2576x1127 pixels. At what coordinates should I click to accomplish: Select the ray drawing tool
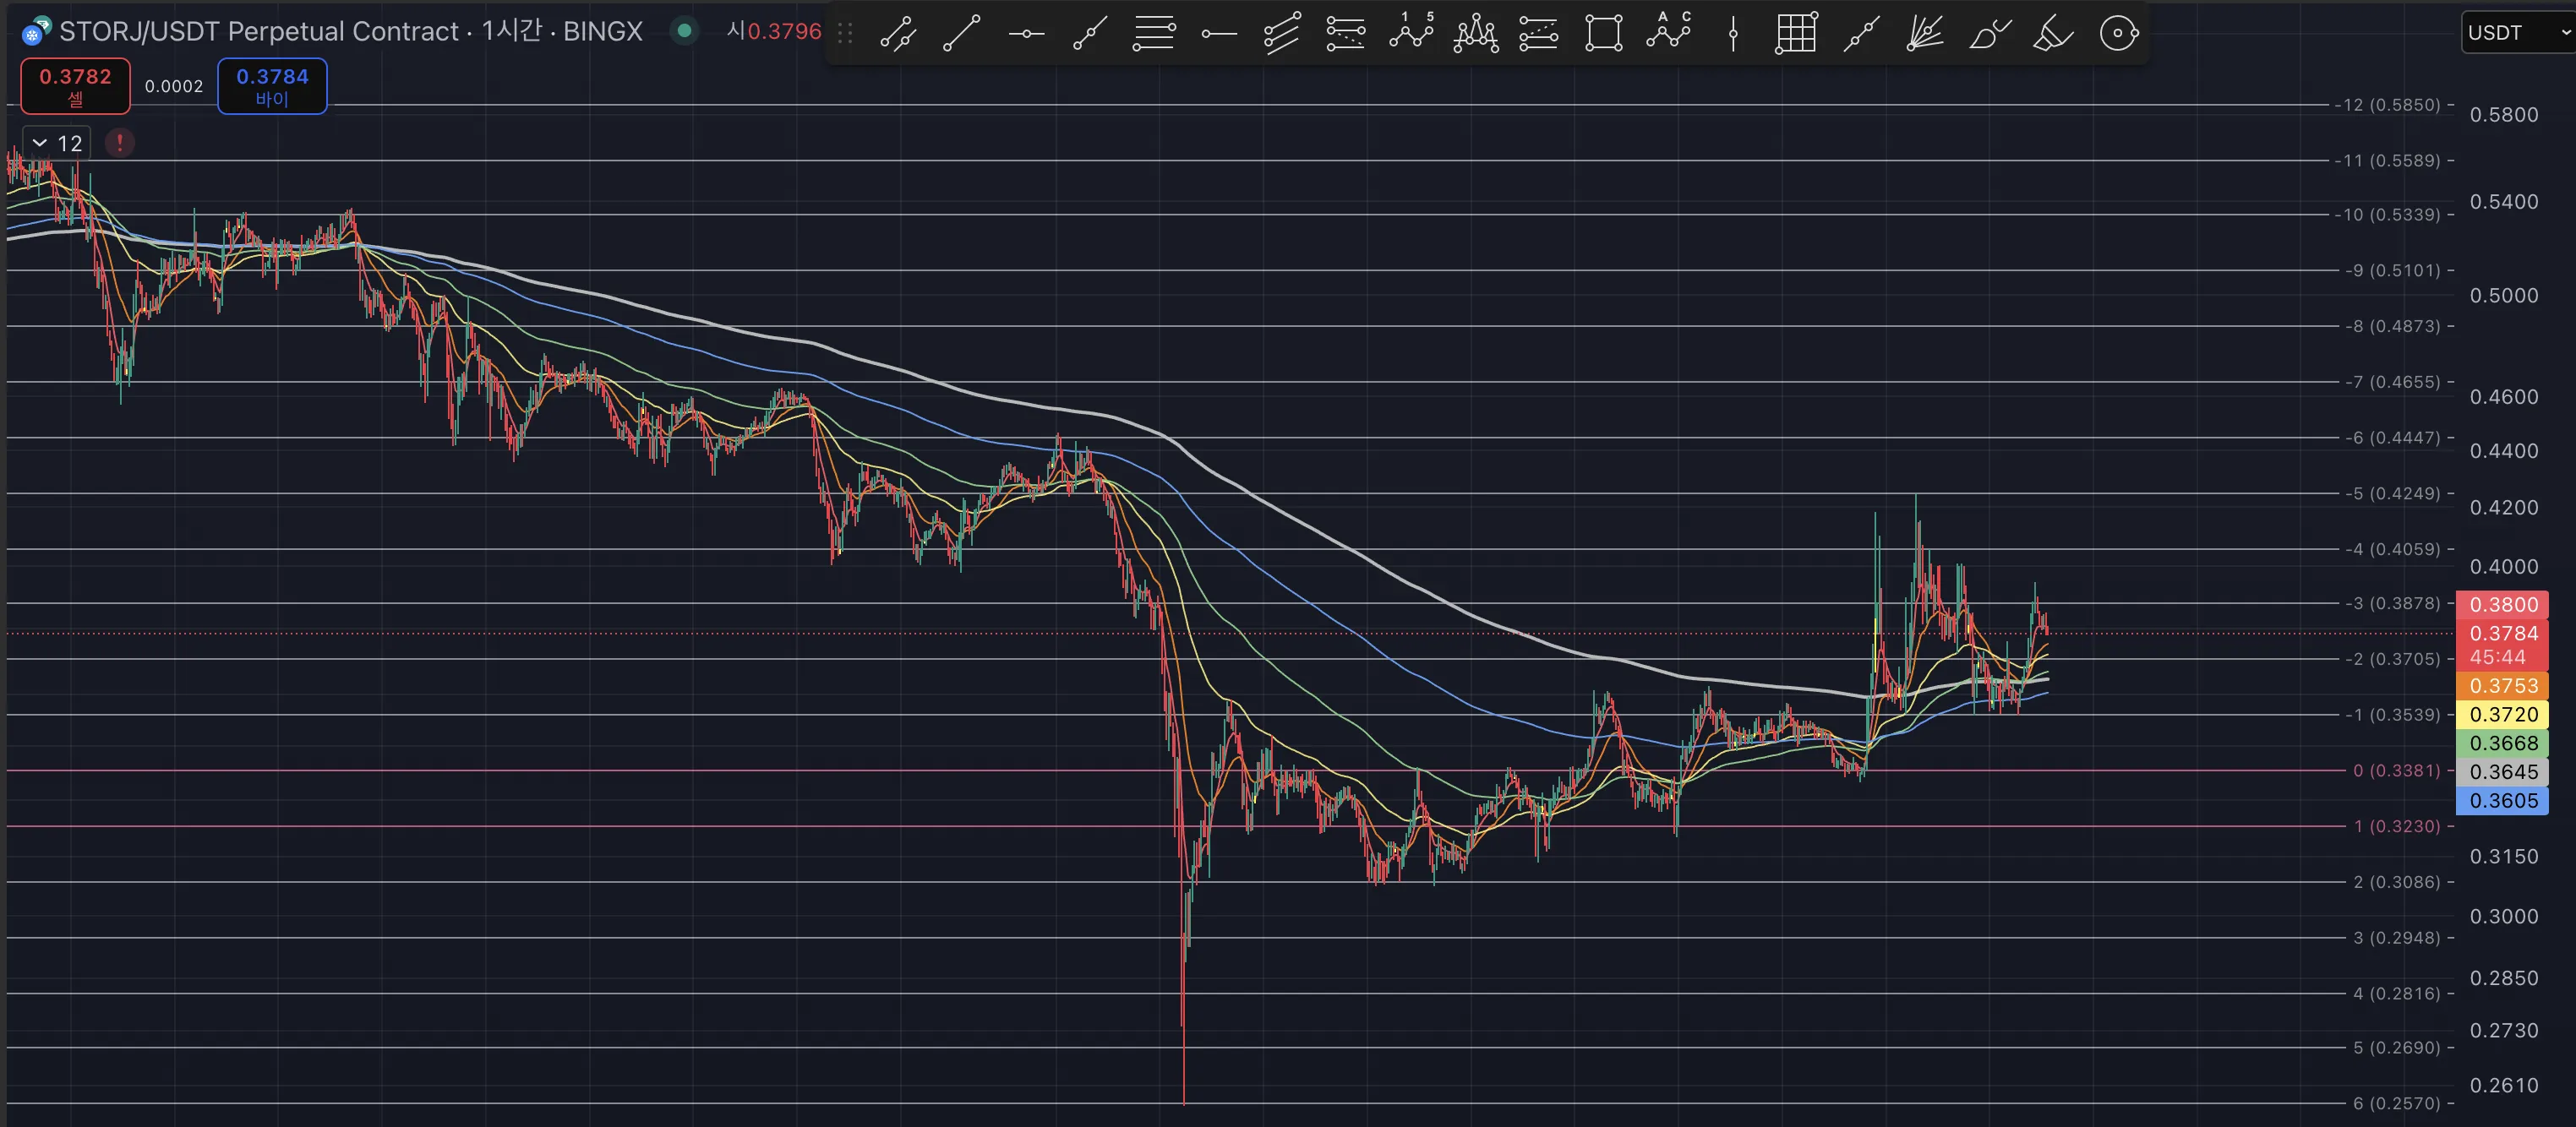point(1089,33)
